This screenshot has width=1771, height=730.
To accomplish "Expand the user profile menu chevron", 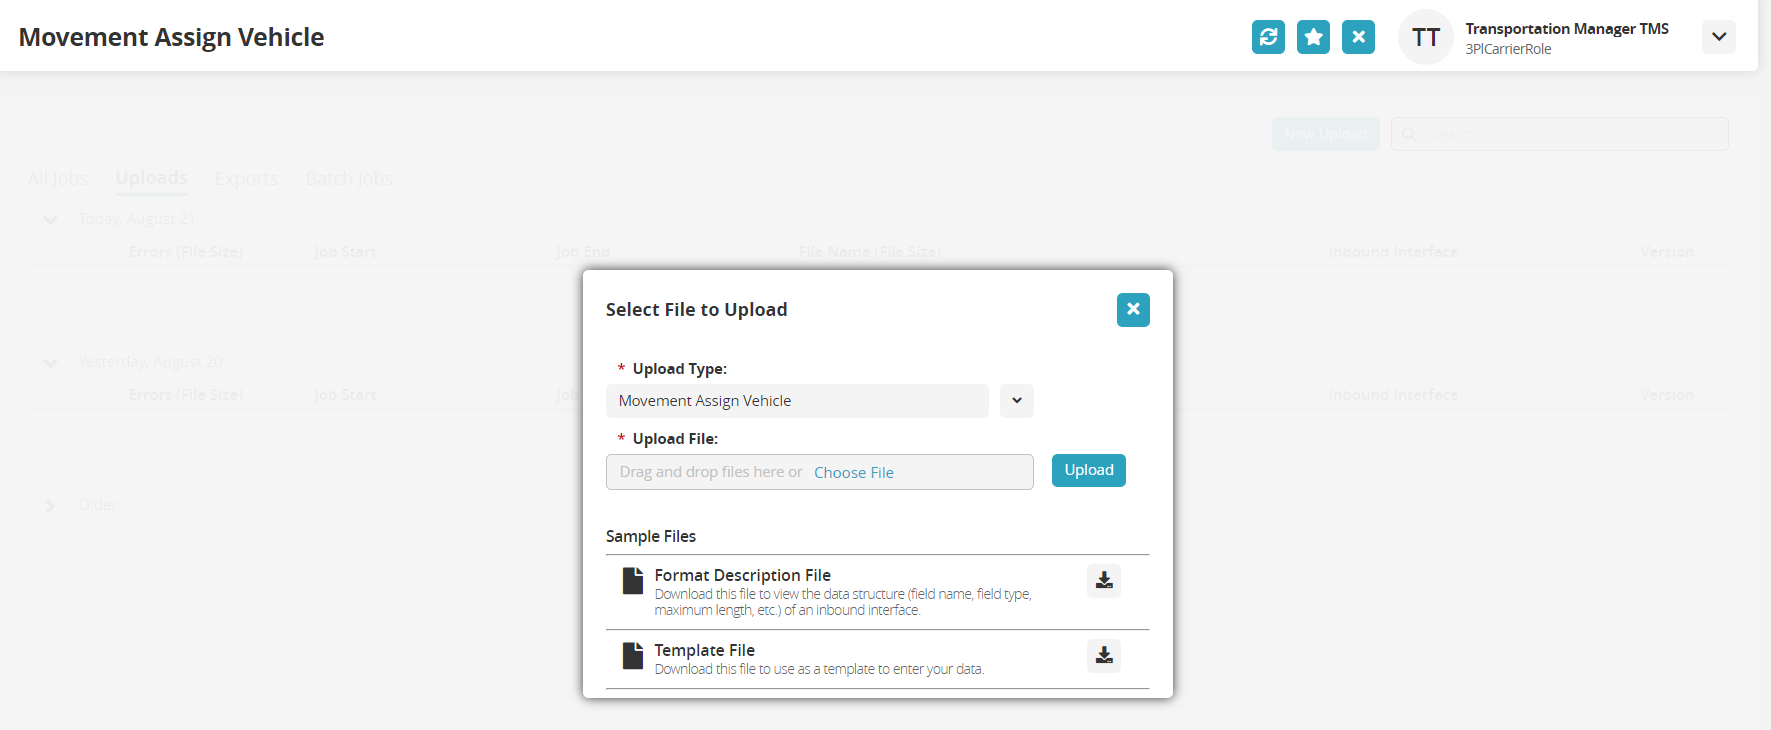I will 1718,37.
